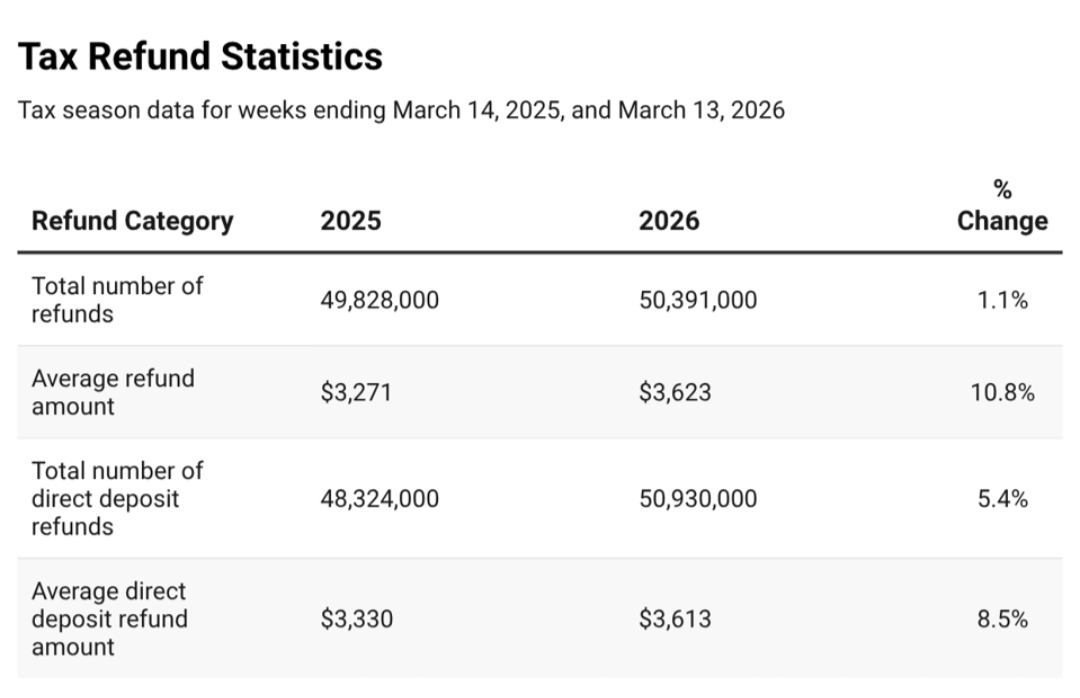Click the 10.8% change value
Screen dimensions: 1080x698
(1002, 393)
